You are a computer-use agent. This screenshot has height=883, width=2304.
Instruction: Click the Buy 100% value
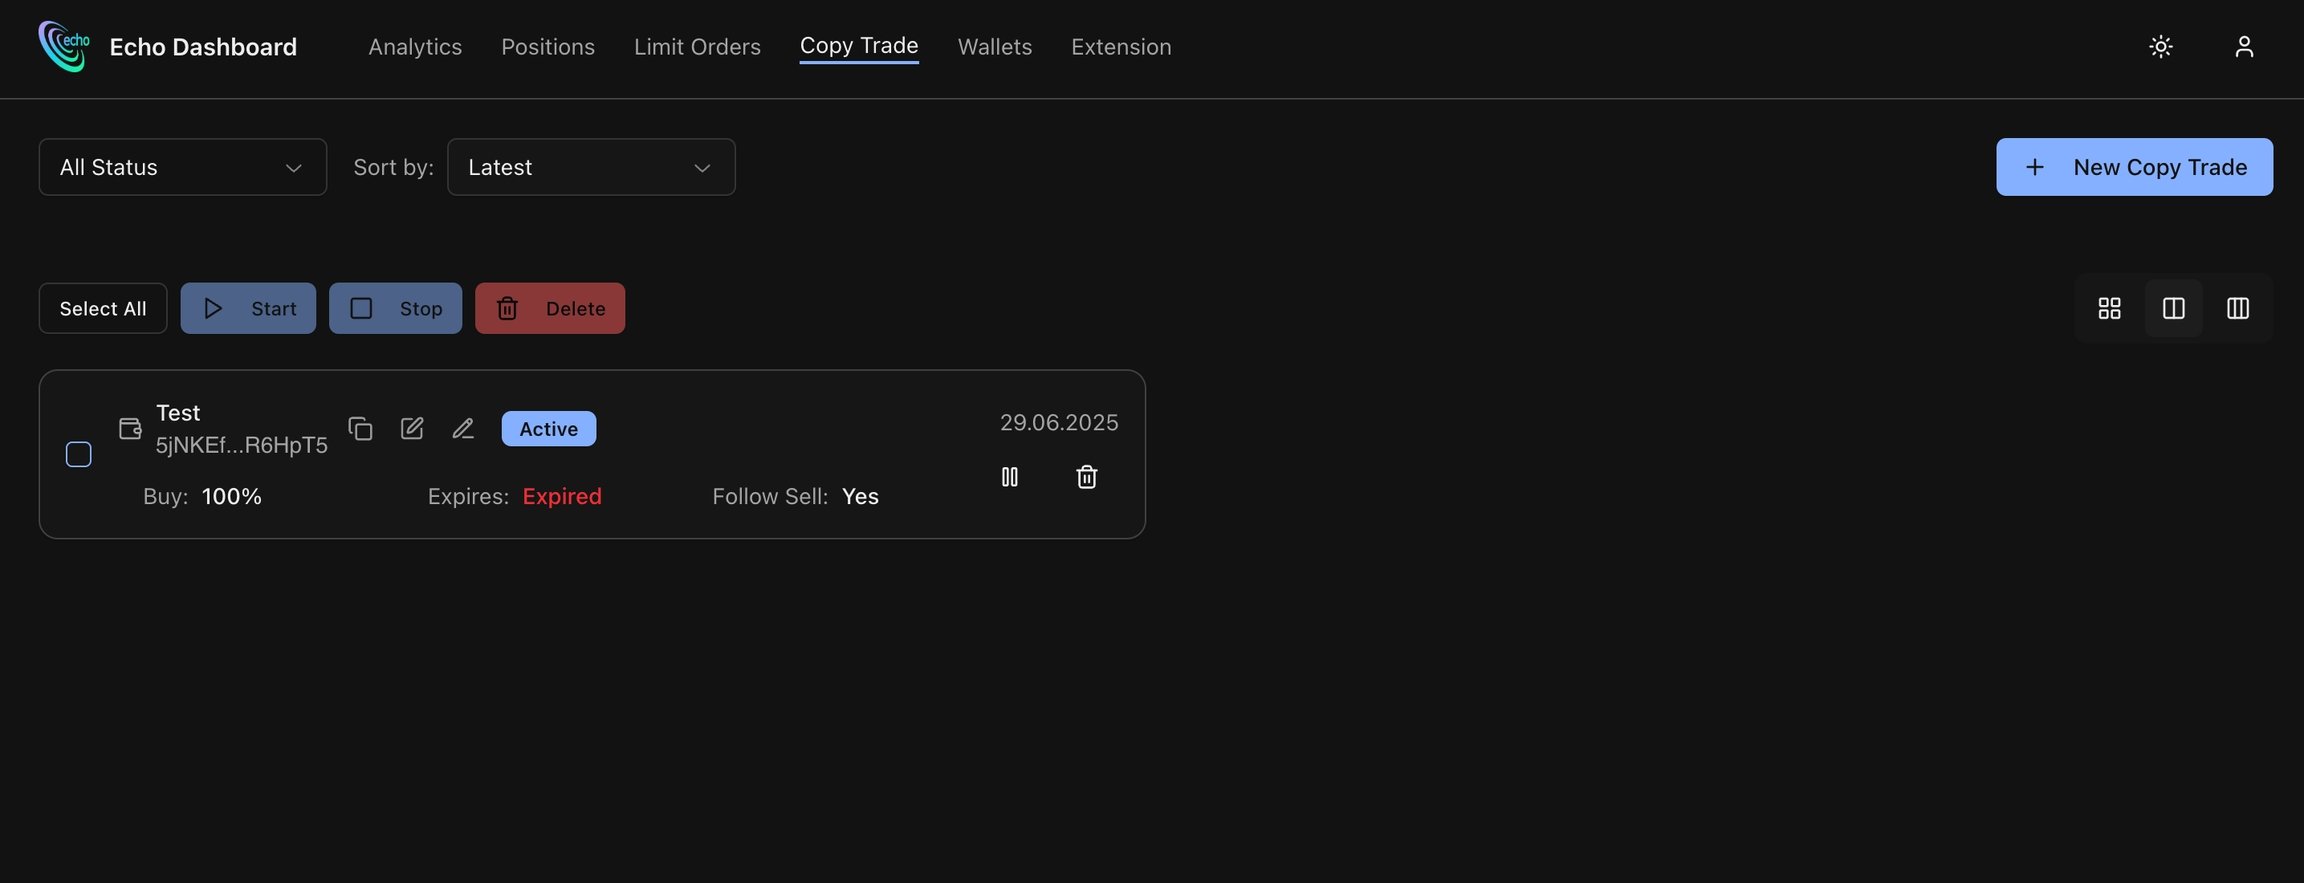pyautogui.click(x=232, y=496)
